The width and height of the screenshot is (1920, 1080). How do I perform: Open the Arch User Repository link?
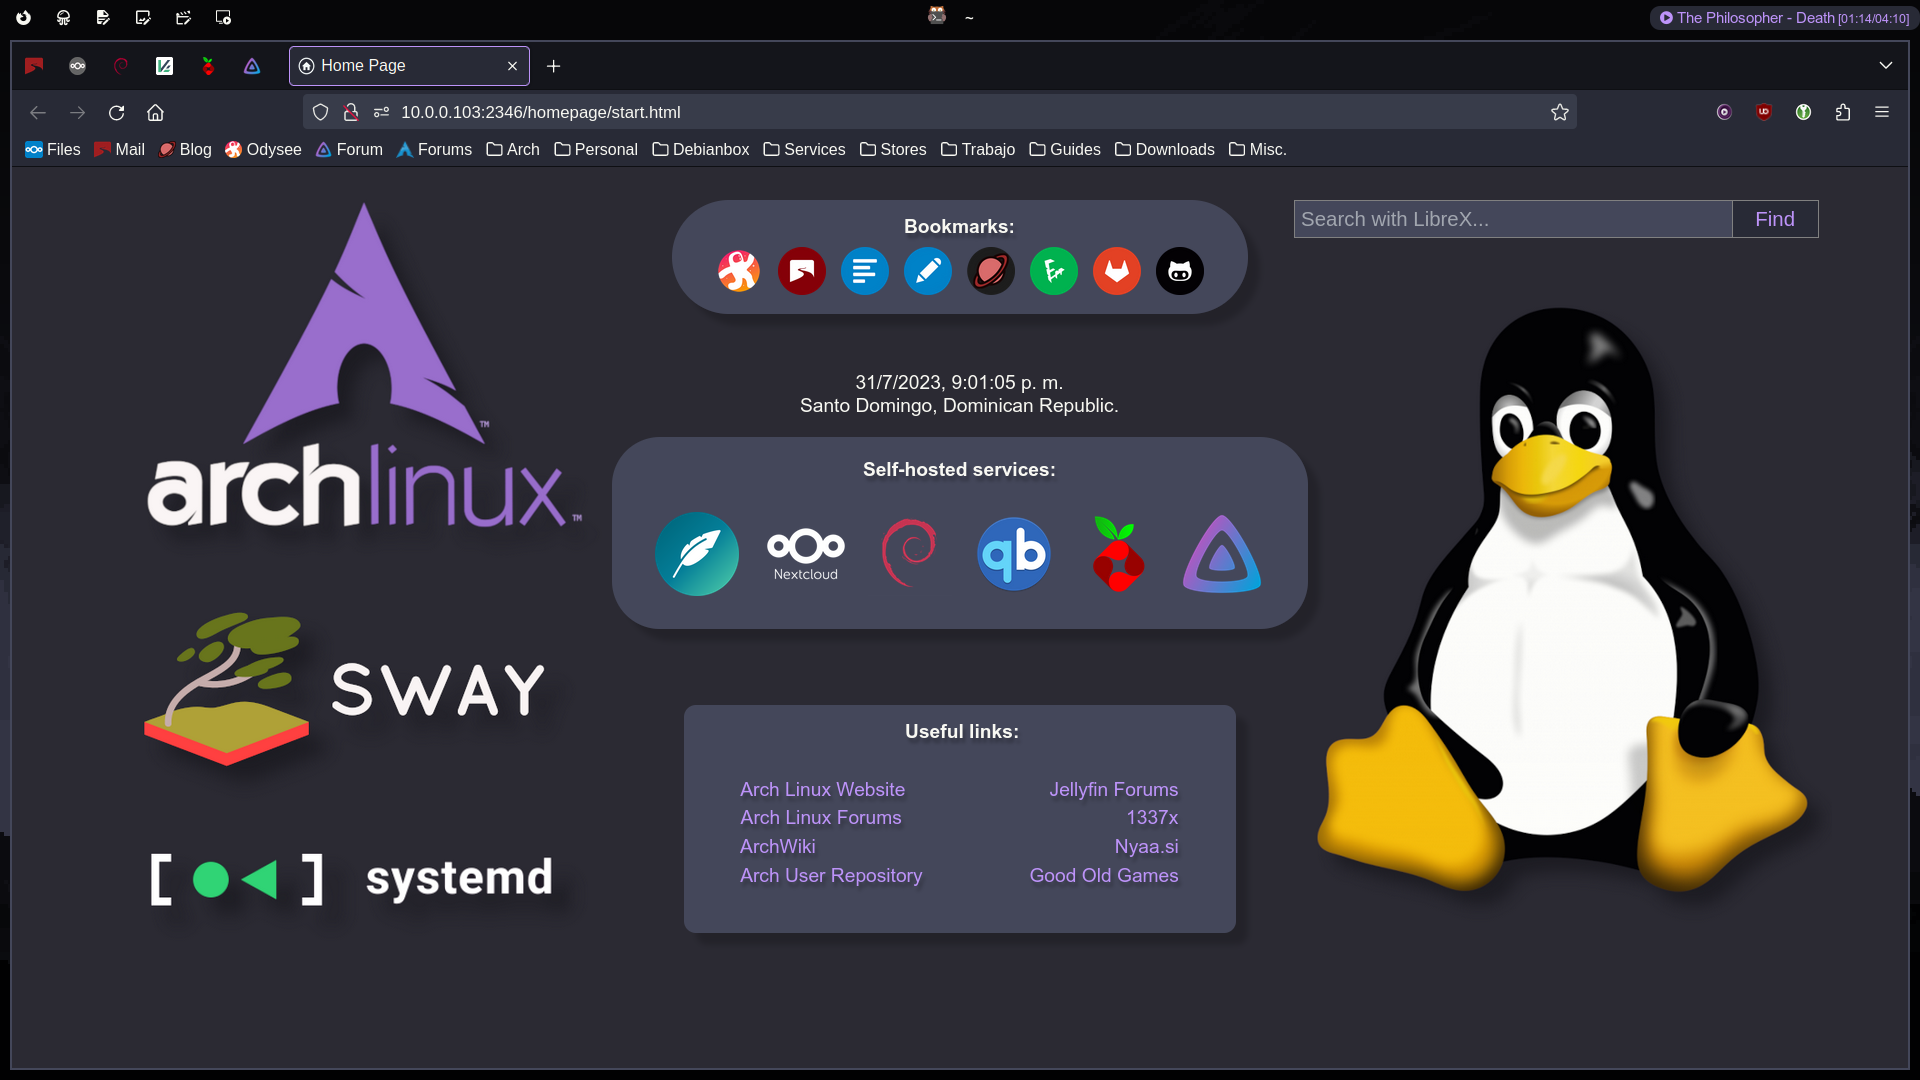[831, 875]
